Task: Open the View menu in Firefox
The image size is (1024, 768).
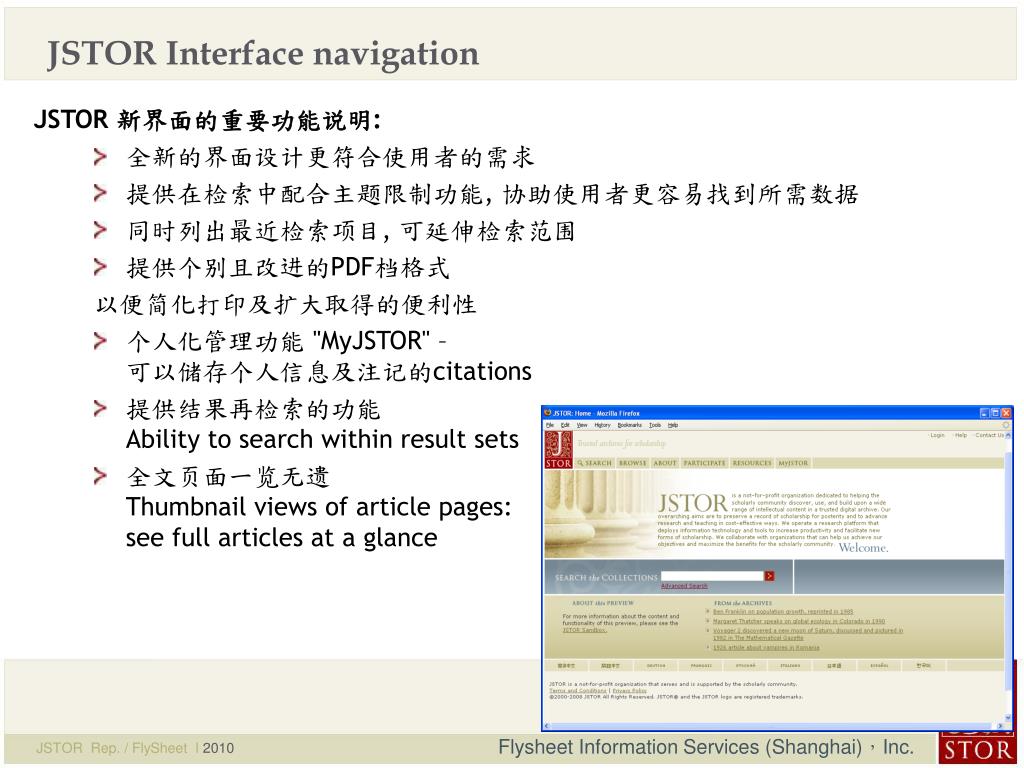Action: (x=582, y=425)
